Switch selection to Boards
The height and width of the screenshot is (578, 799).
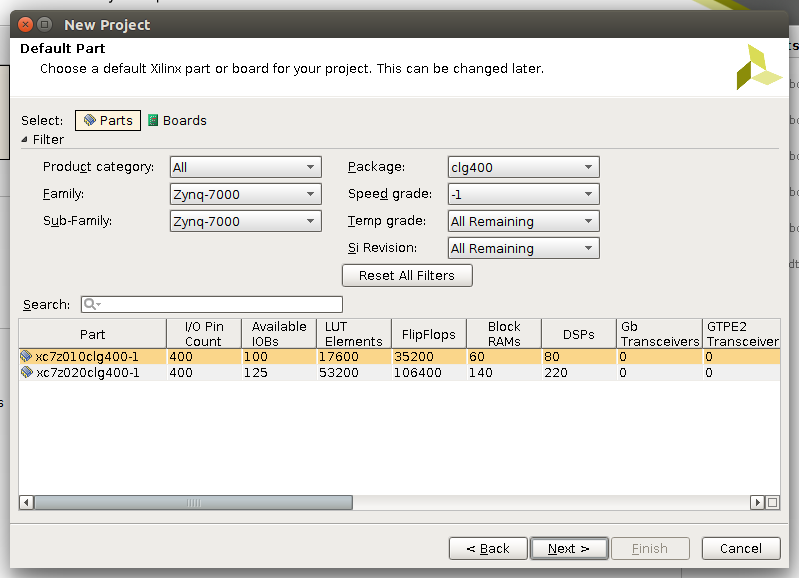click(177, 120)
